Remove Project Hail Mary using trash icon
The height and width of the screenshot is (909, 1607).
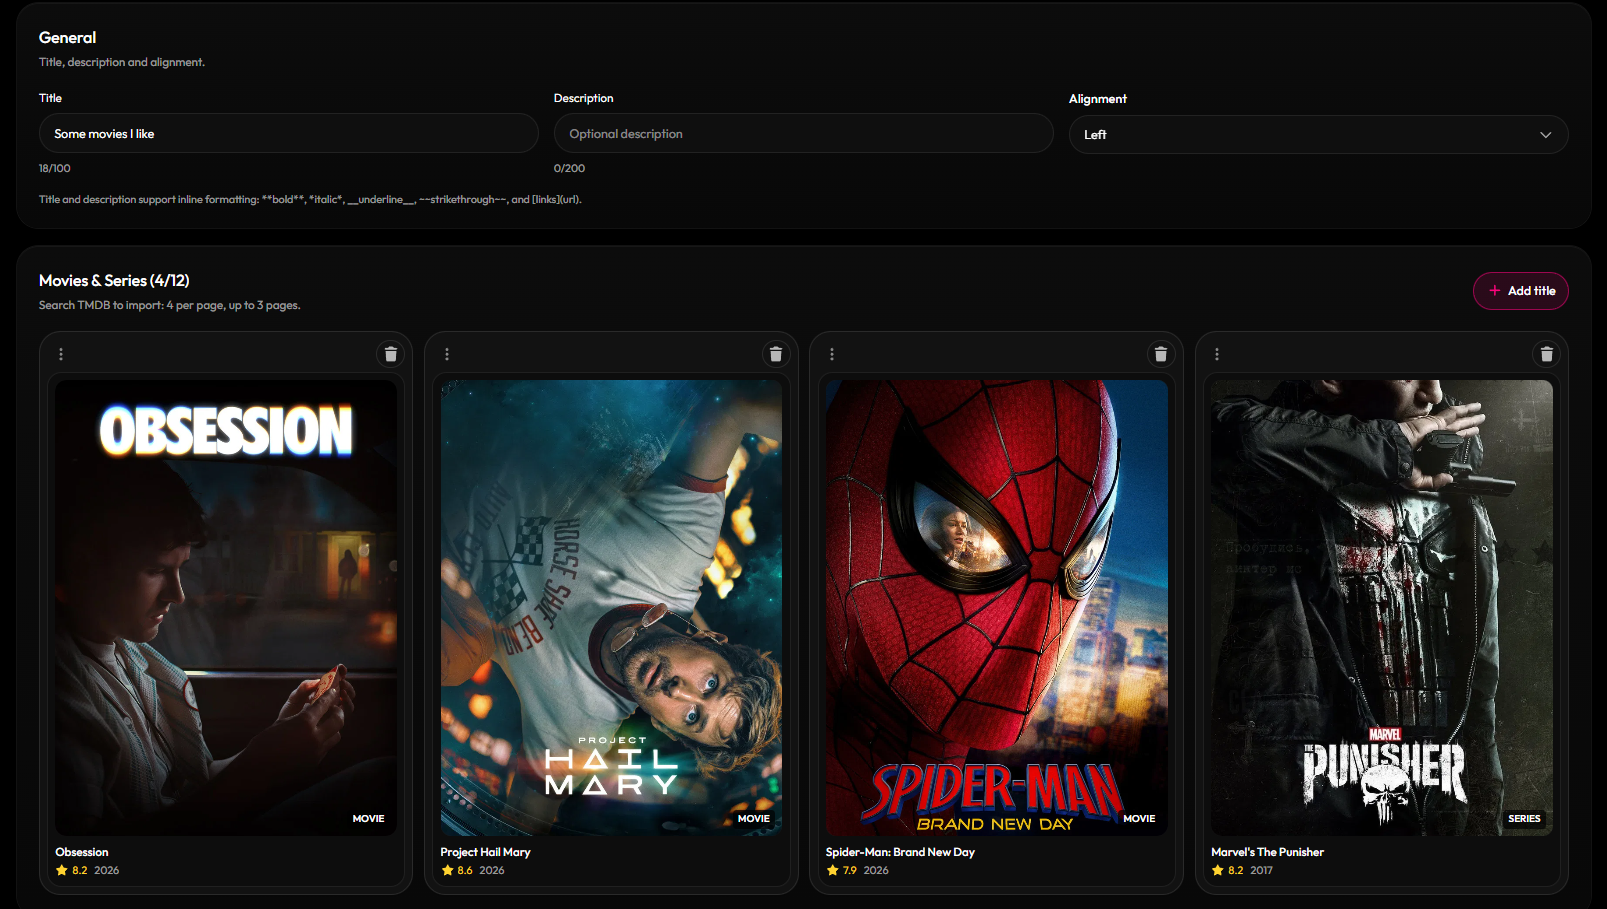(x=776, y=354)
